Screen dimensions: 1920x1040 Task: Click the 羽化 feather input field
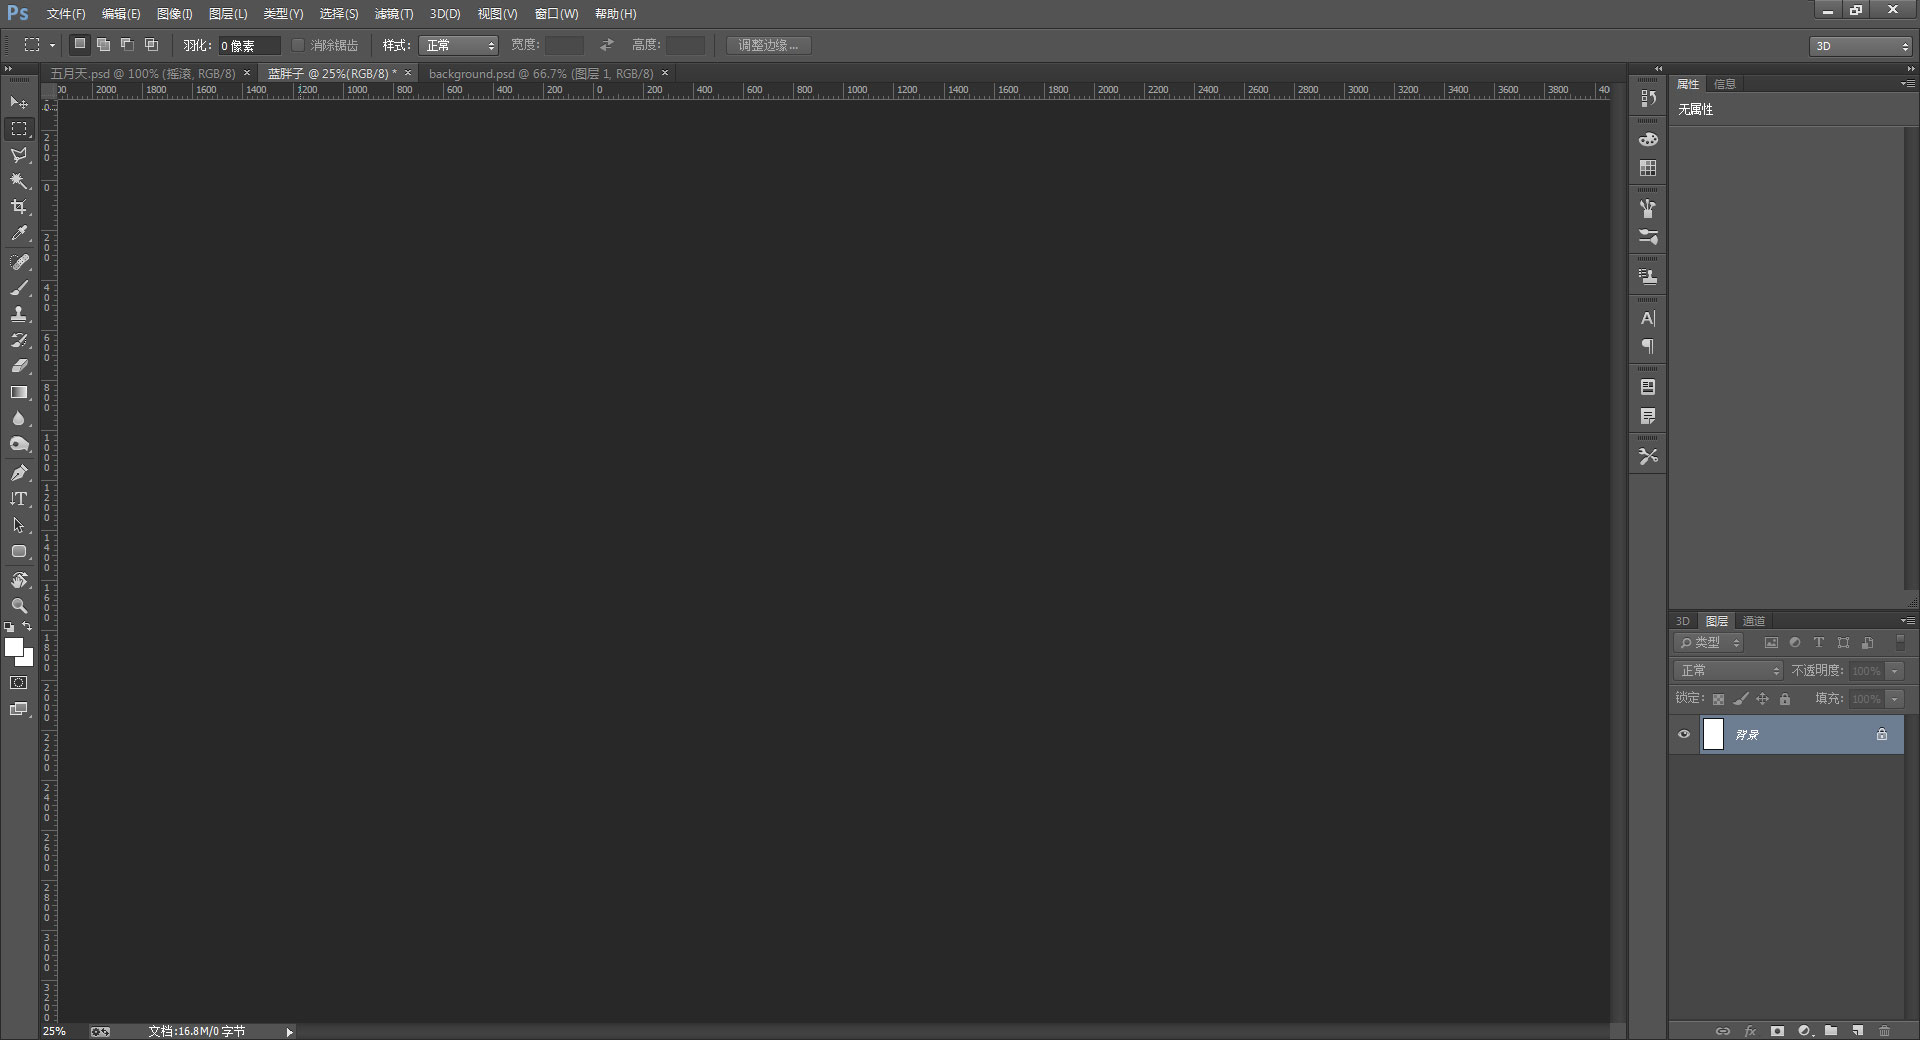coord(249,46)
